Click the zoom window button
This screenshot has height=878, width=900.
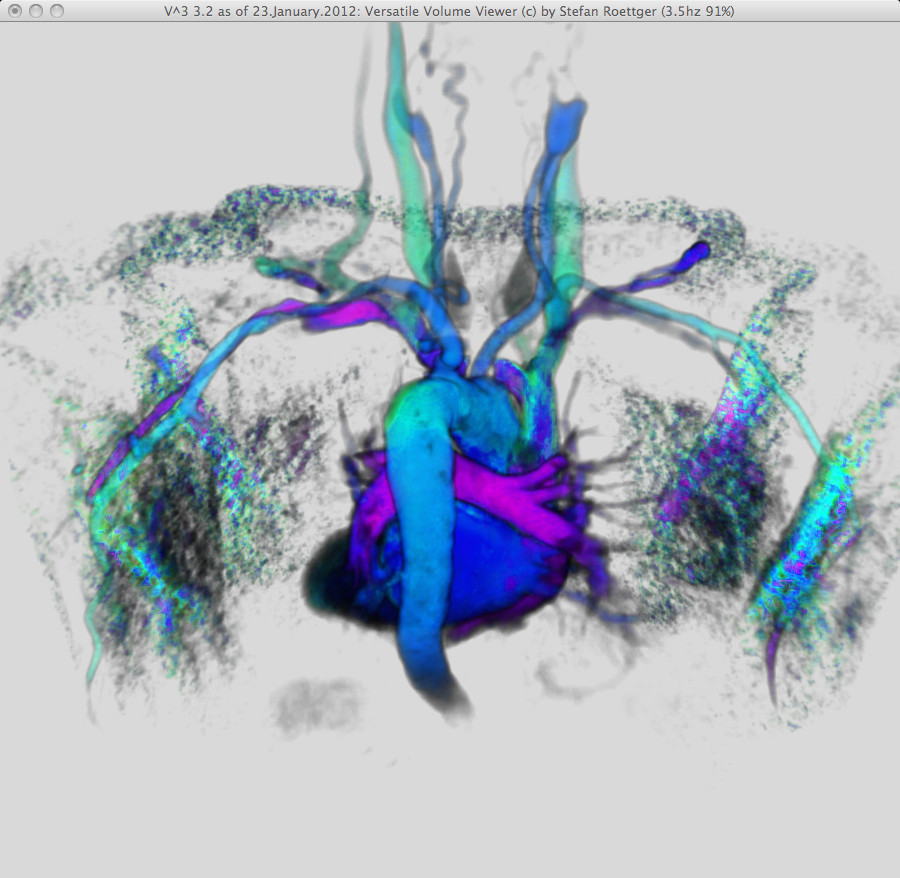(x=56, y=11)
